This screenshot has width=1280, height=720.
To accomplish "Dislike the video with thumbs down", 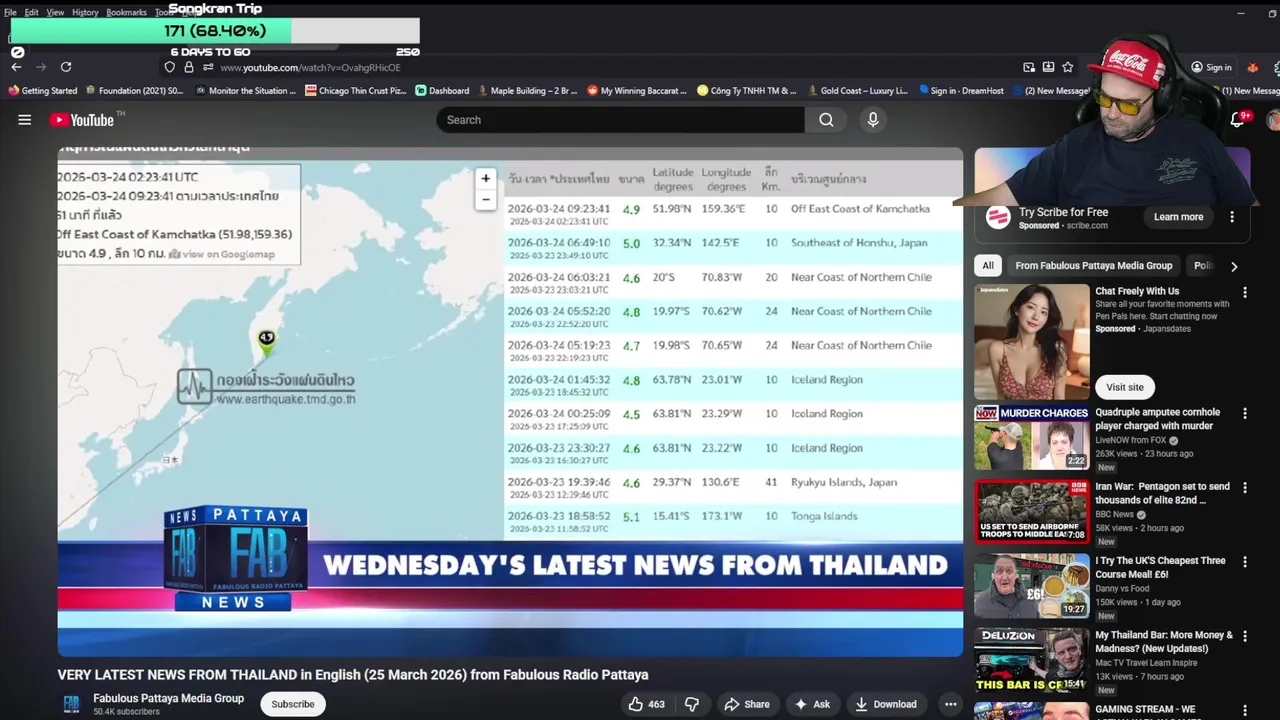I will (x=691, y=704).
